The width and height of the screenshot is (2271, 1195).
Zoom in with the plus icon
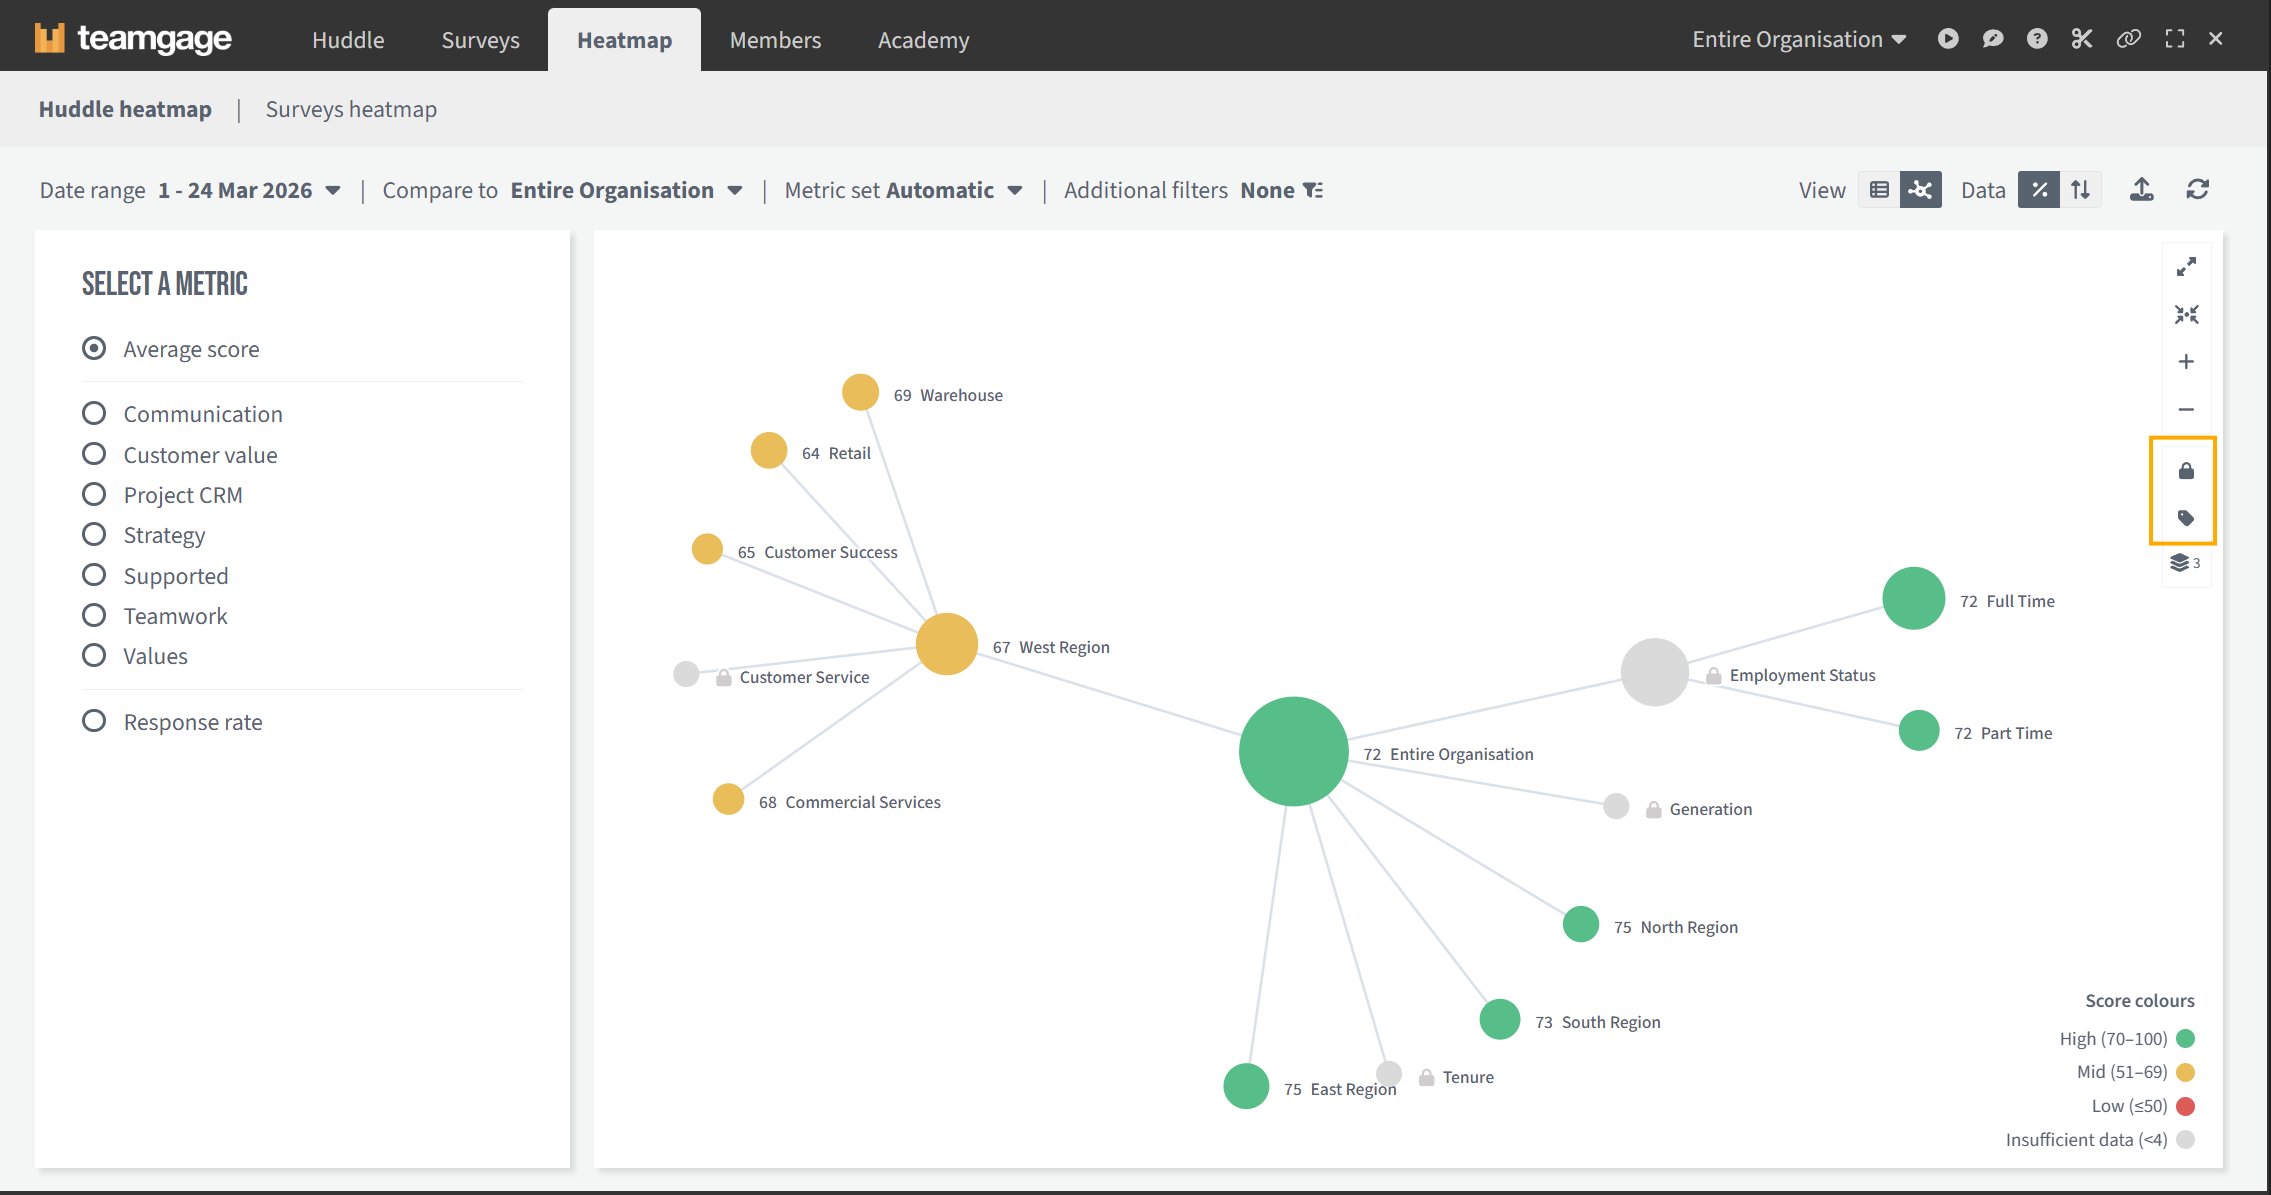(2186, 362)
